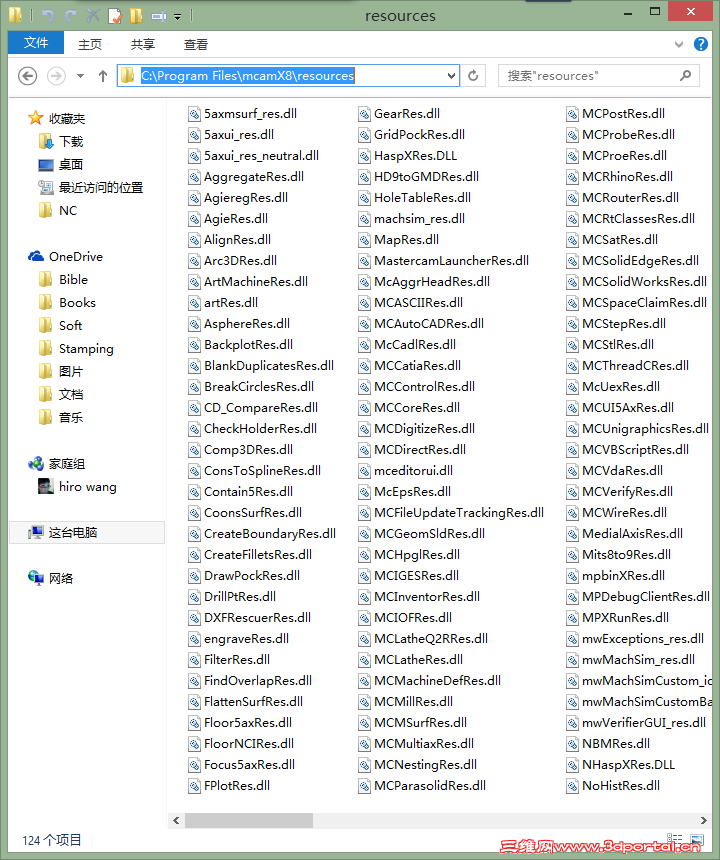The width and height of the screenshot is (720, 860).
Task: Open the blue Help question mark icon
Action: [x=700, y=44]
